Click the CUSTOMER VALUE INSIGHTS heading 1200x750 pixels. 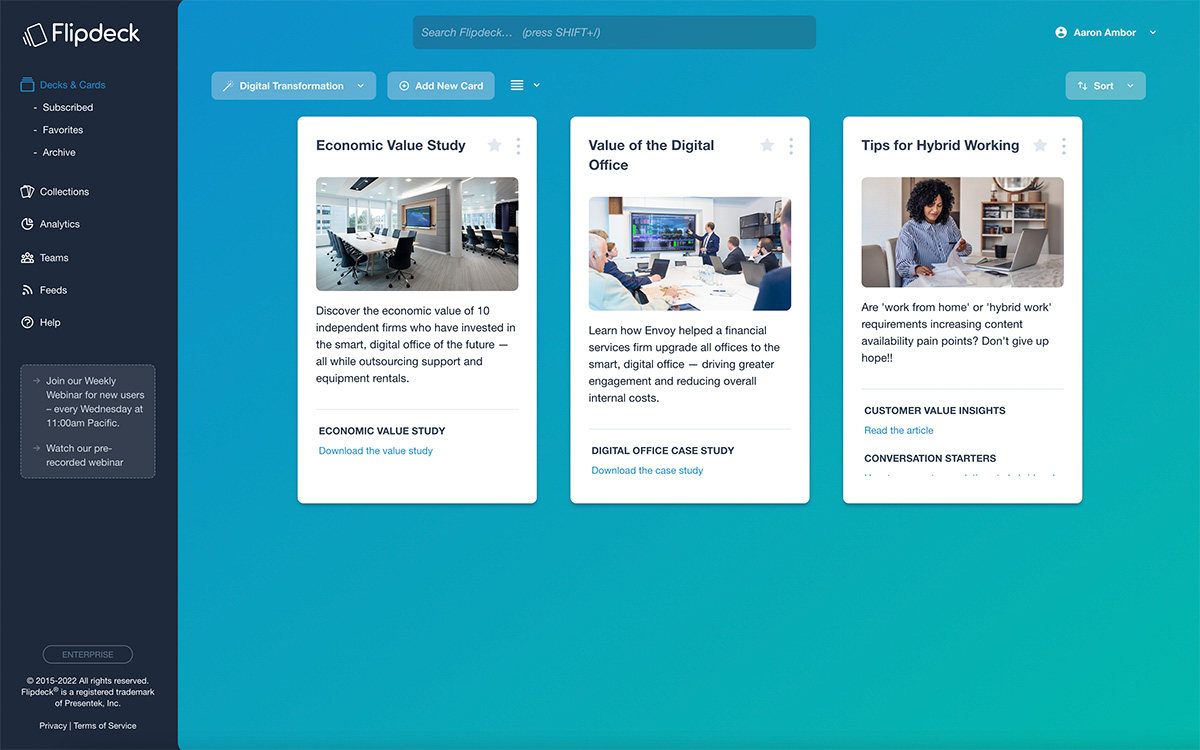pyautogui.click(x=935, y=411)
